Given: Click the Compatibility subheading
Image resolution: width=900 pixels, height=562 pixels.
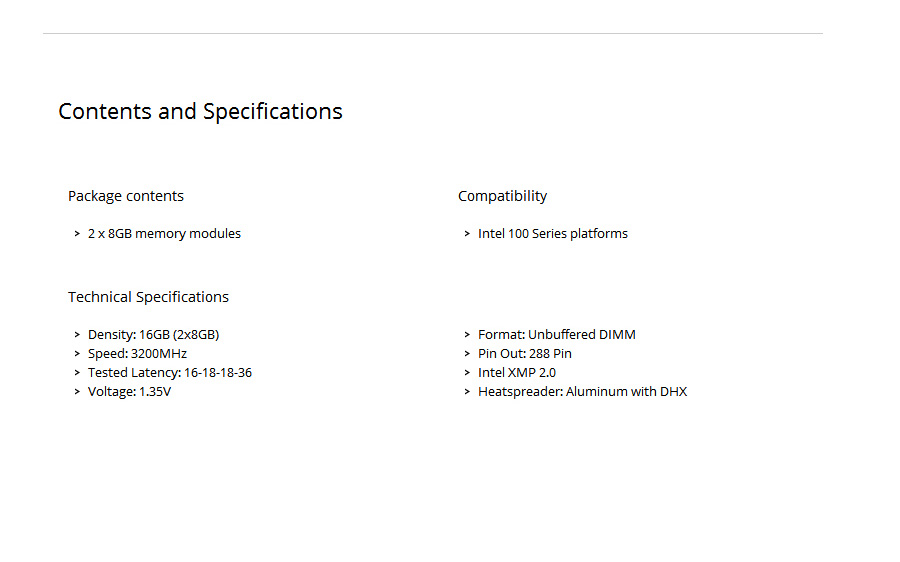Looking at the screenshot, I should 502,196.
